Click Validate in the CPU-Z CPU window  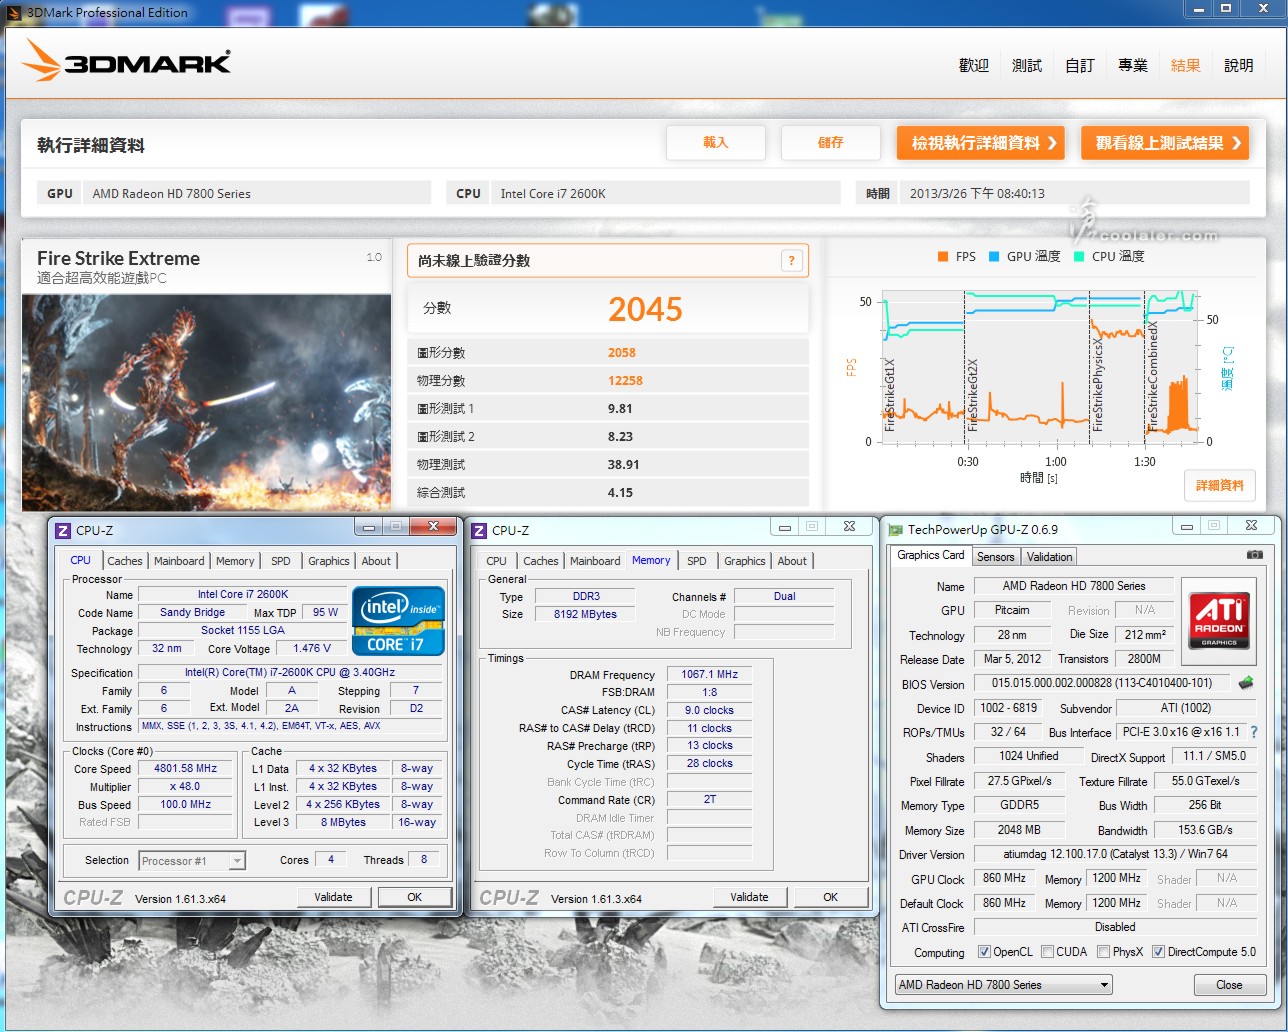[333, 897]
